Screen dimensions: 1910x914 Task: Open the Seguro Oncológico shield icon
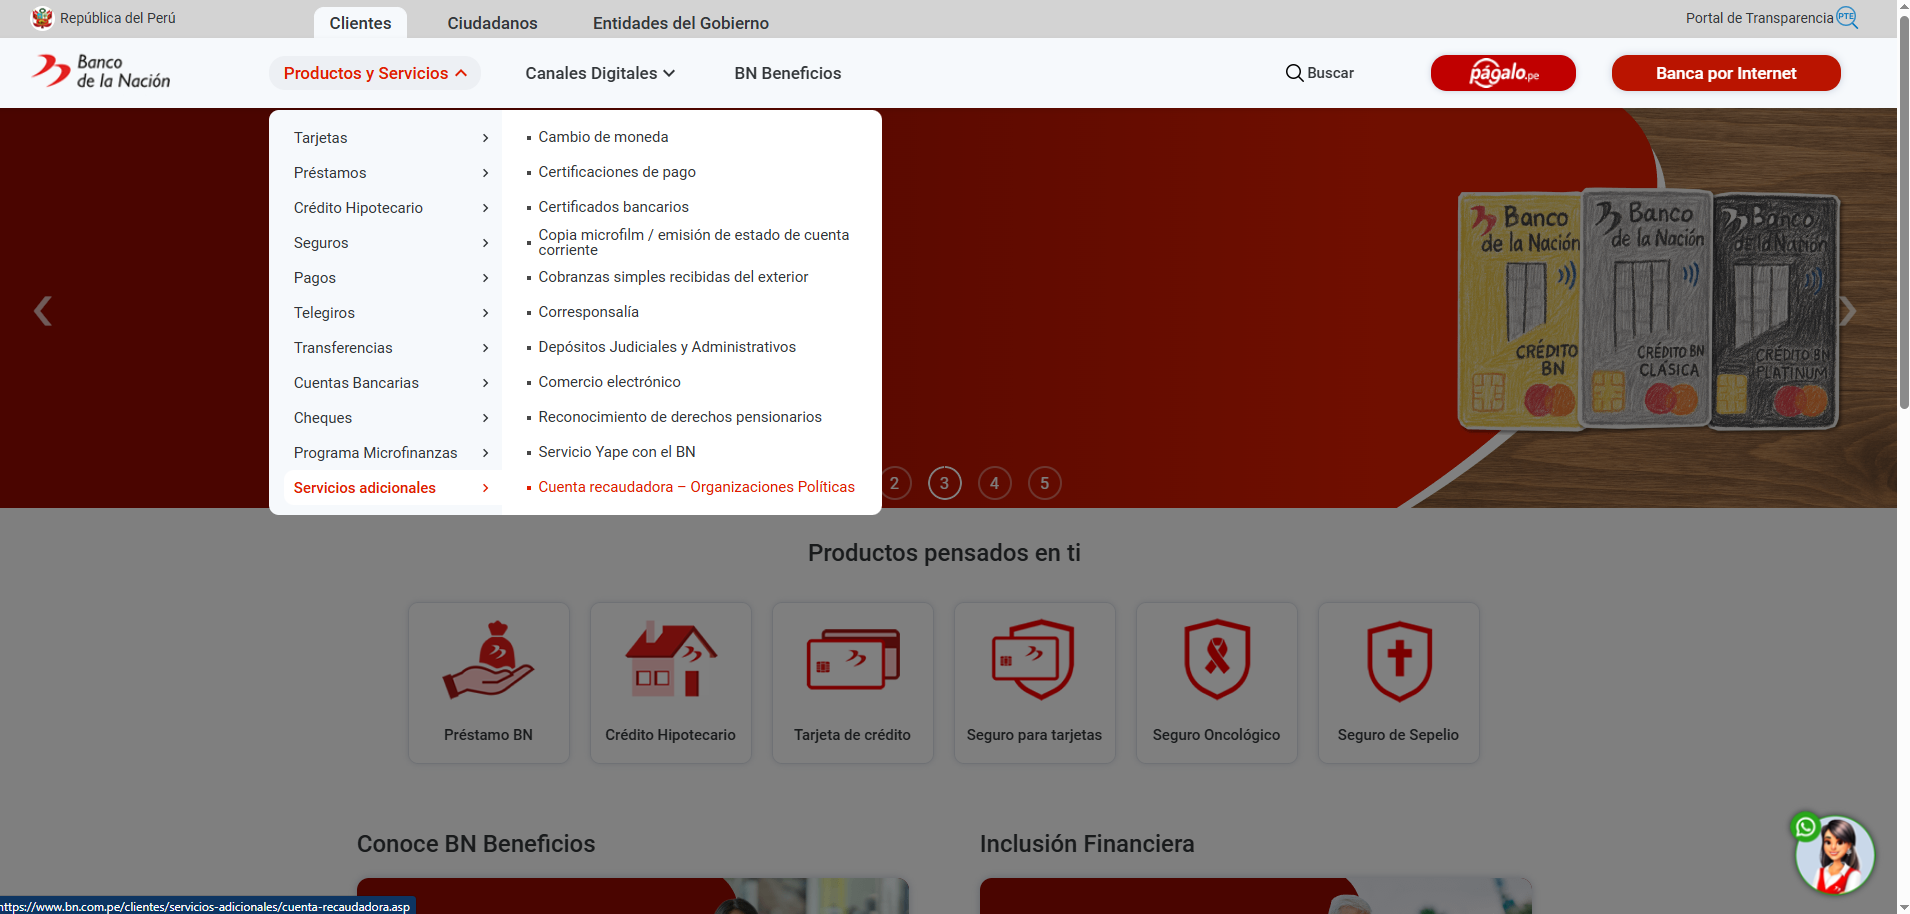tap(1216, 661)
